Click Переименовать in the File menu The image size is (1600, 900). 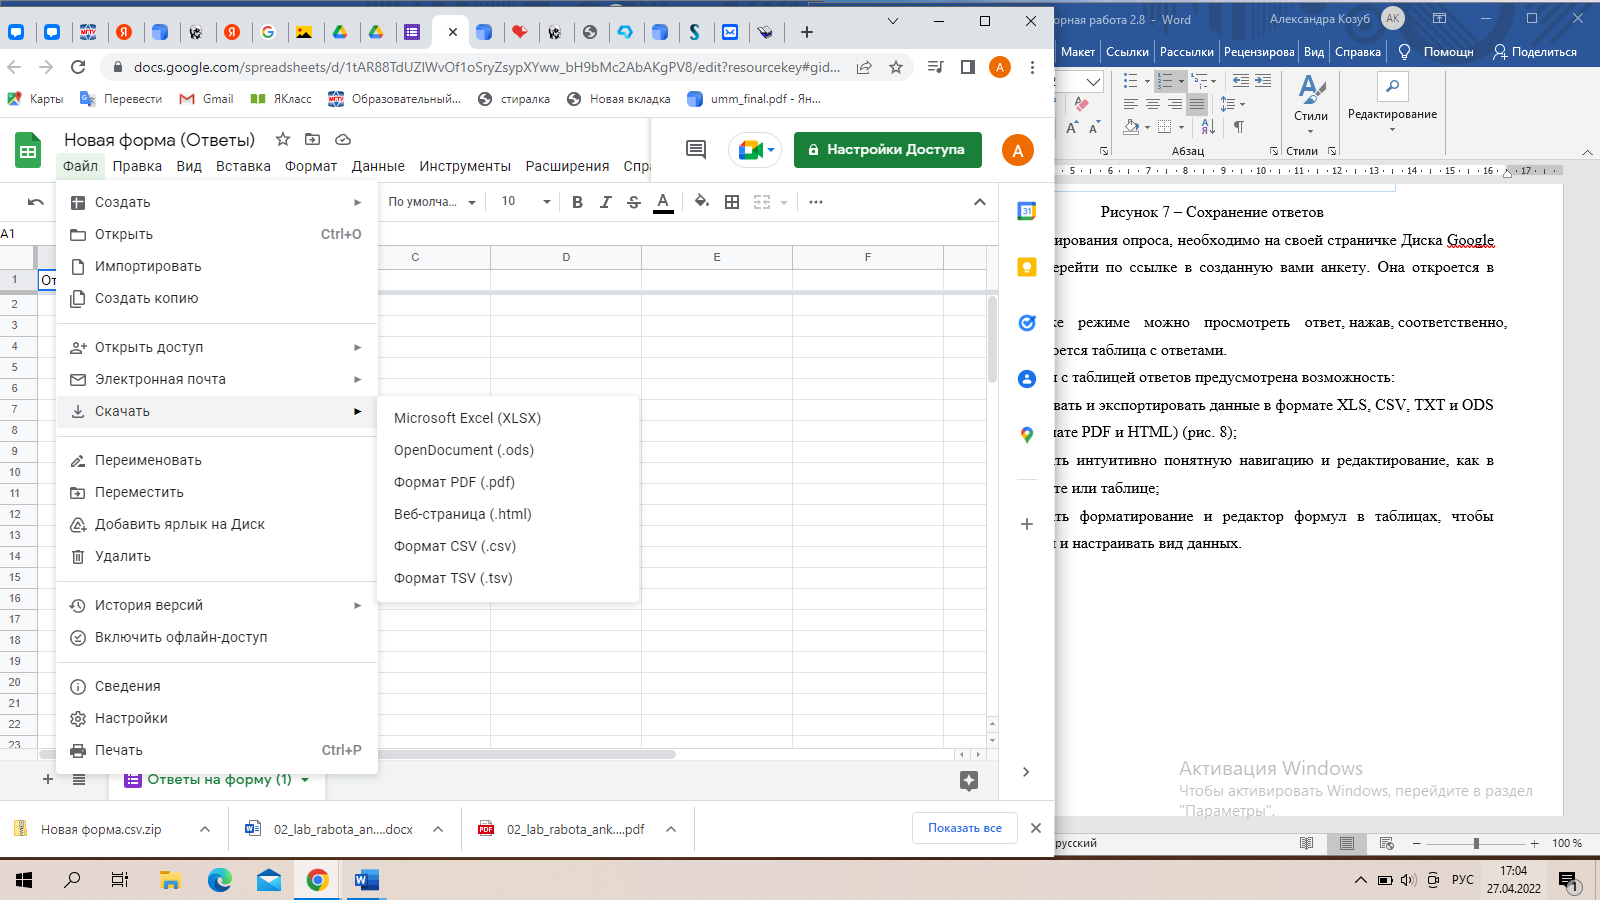[217, 460]
